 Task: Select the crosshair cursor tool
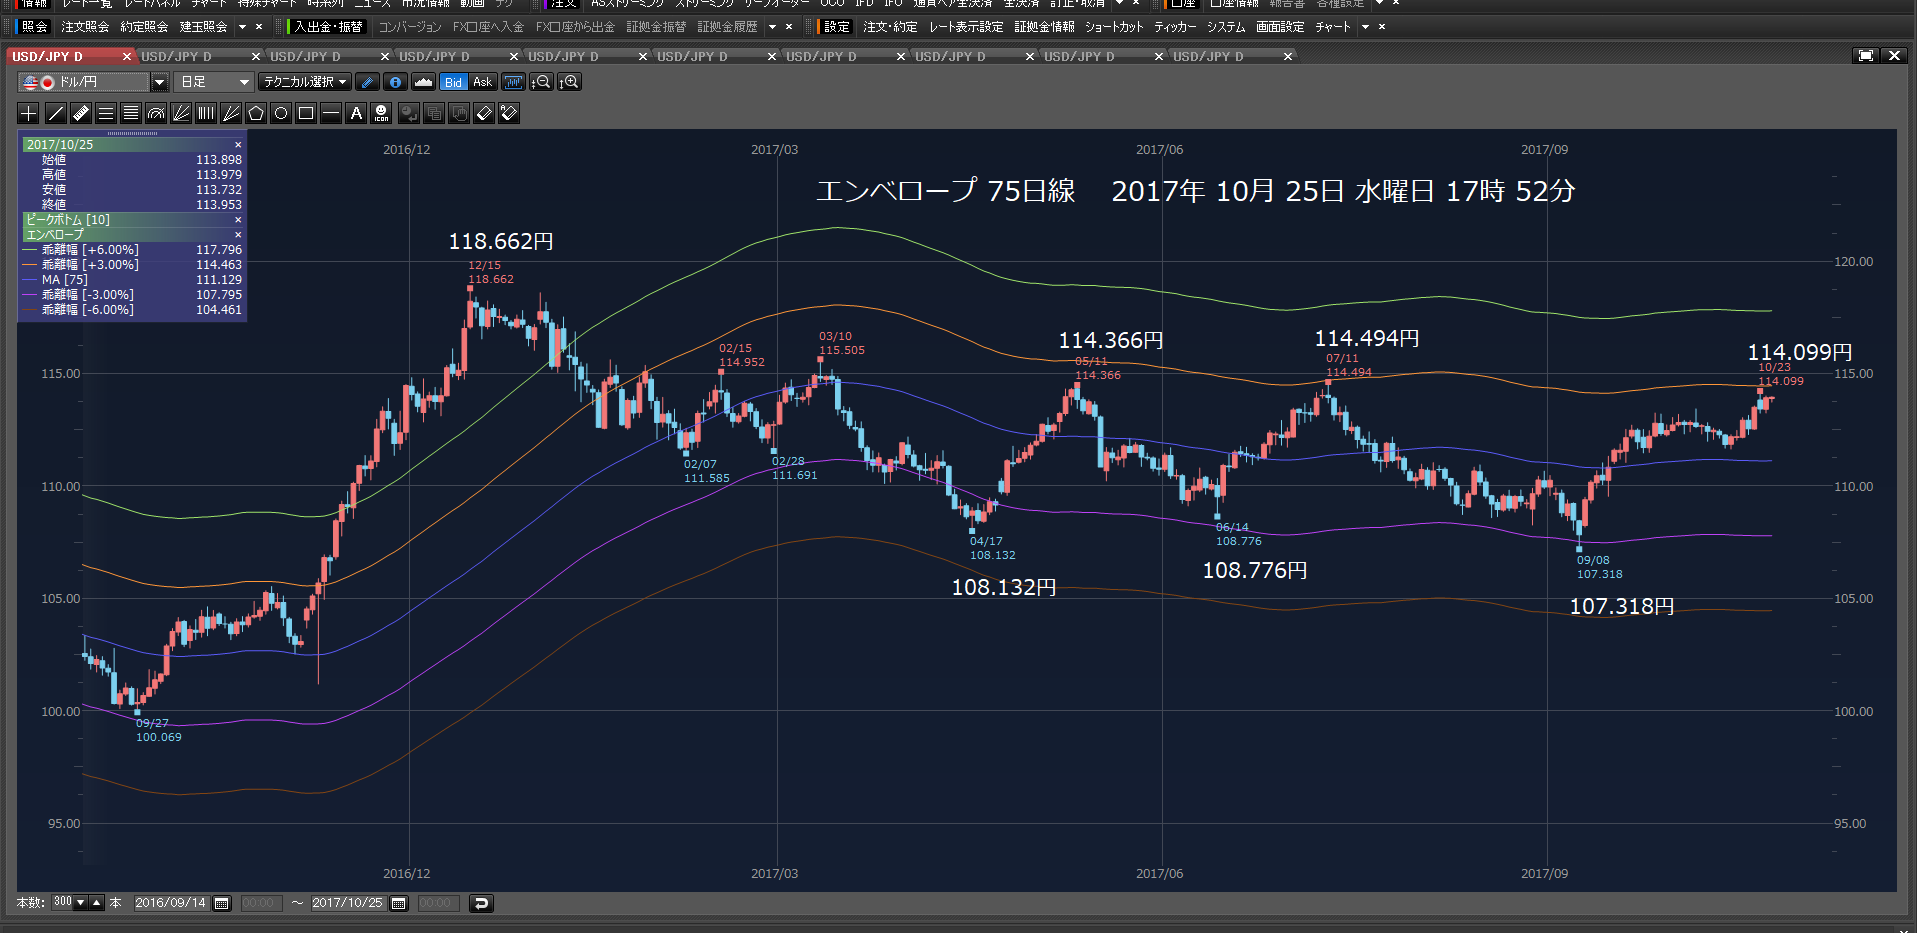click(x=29, y=113)
